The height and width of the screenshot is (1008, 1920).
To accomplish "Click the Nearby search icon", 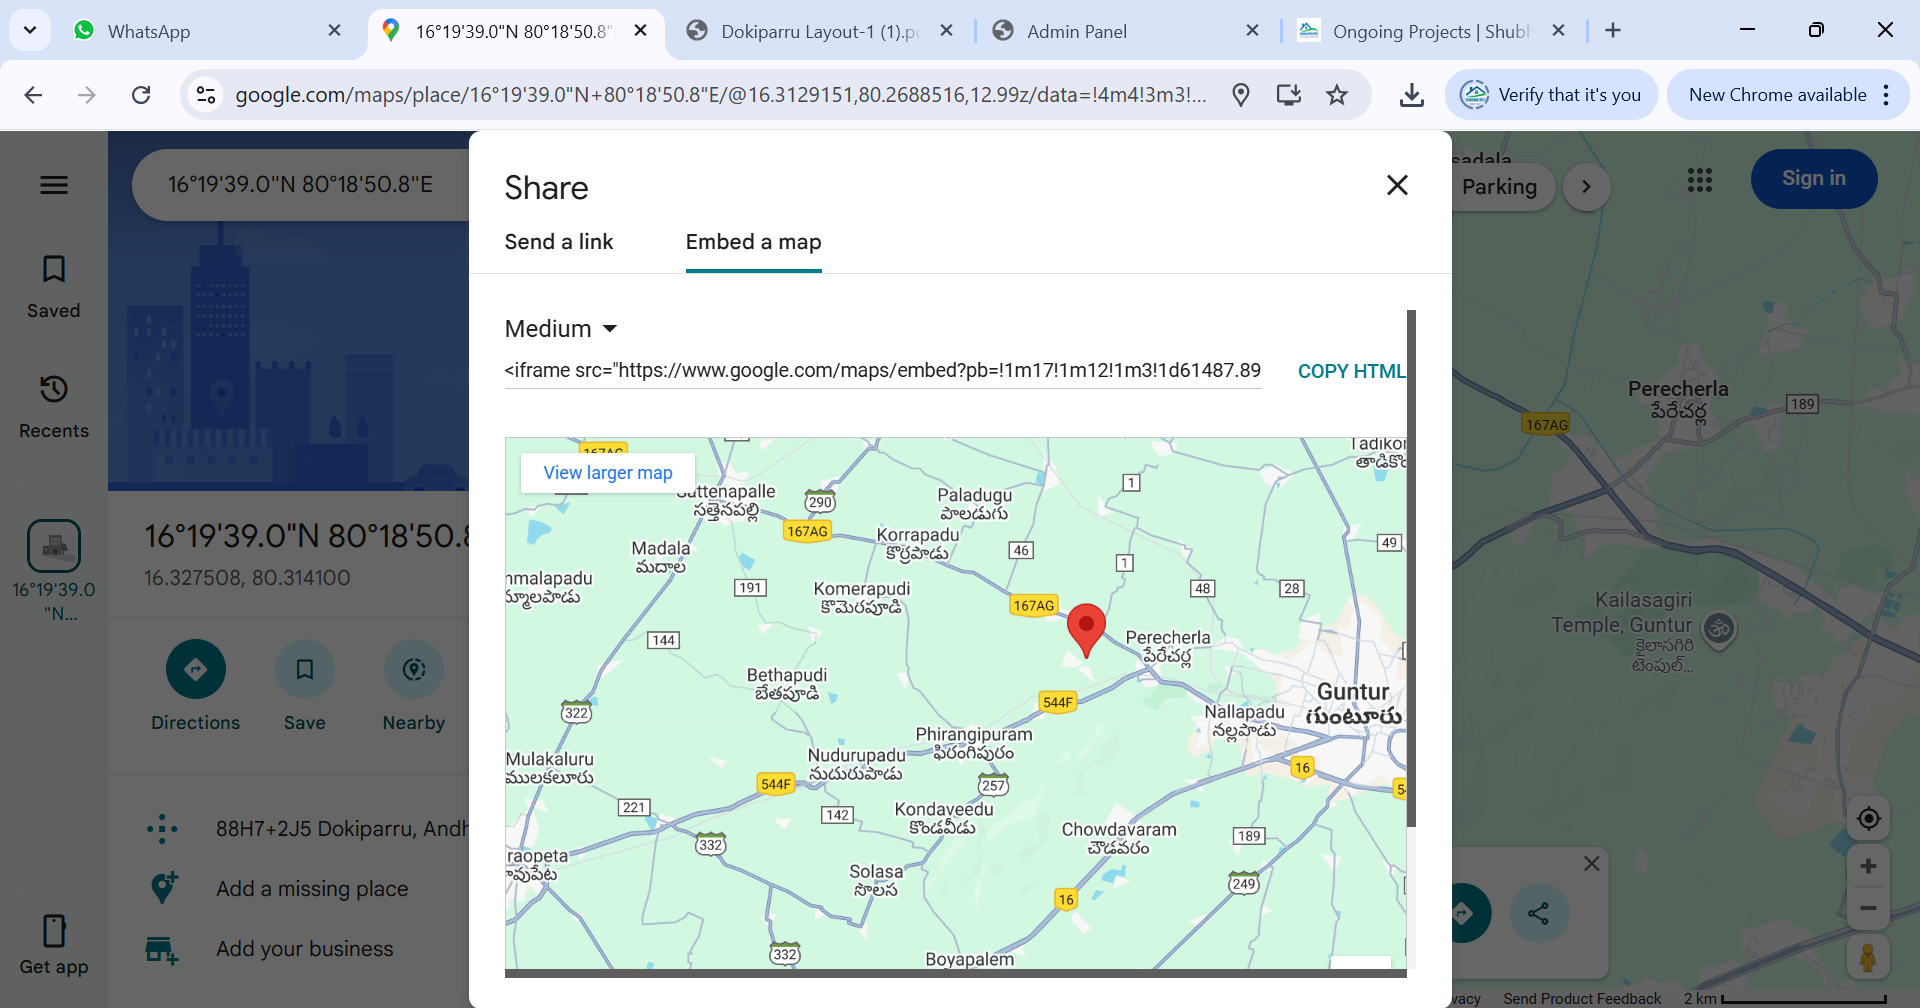I will (x=414, y=669).
